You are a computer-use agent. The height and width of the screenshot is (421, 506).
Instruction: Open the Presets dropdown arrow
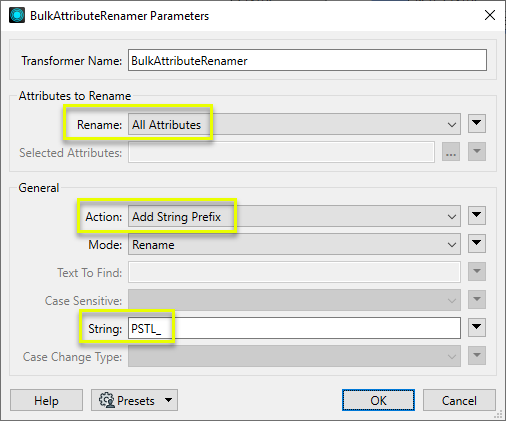(169, 400)
